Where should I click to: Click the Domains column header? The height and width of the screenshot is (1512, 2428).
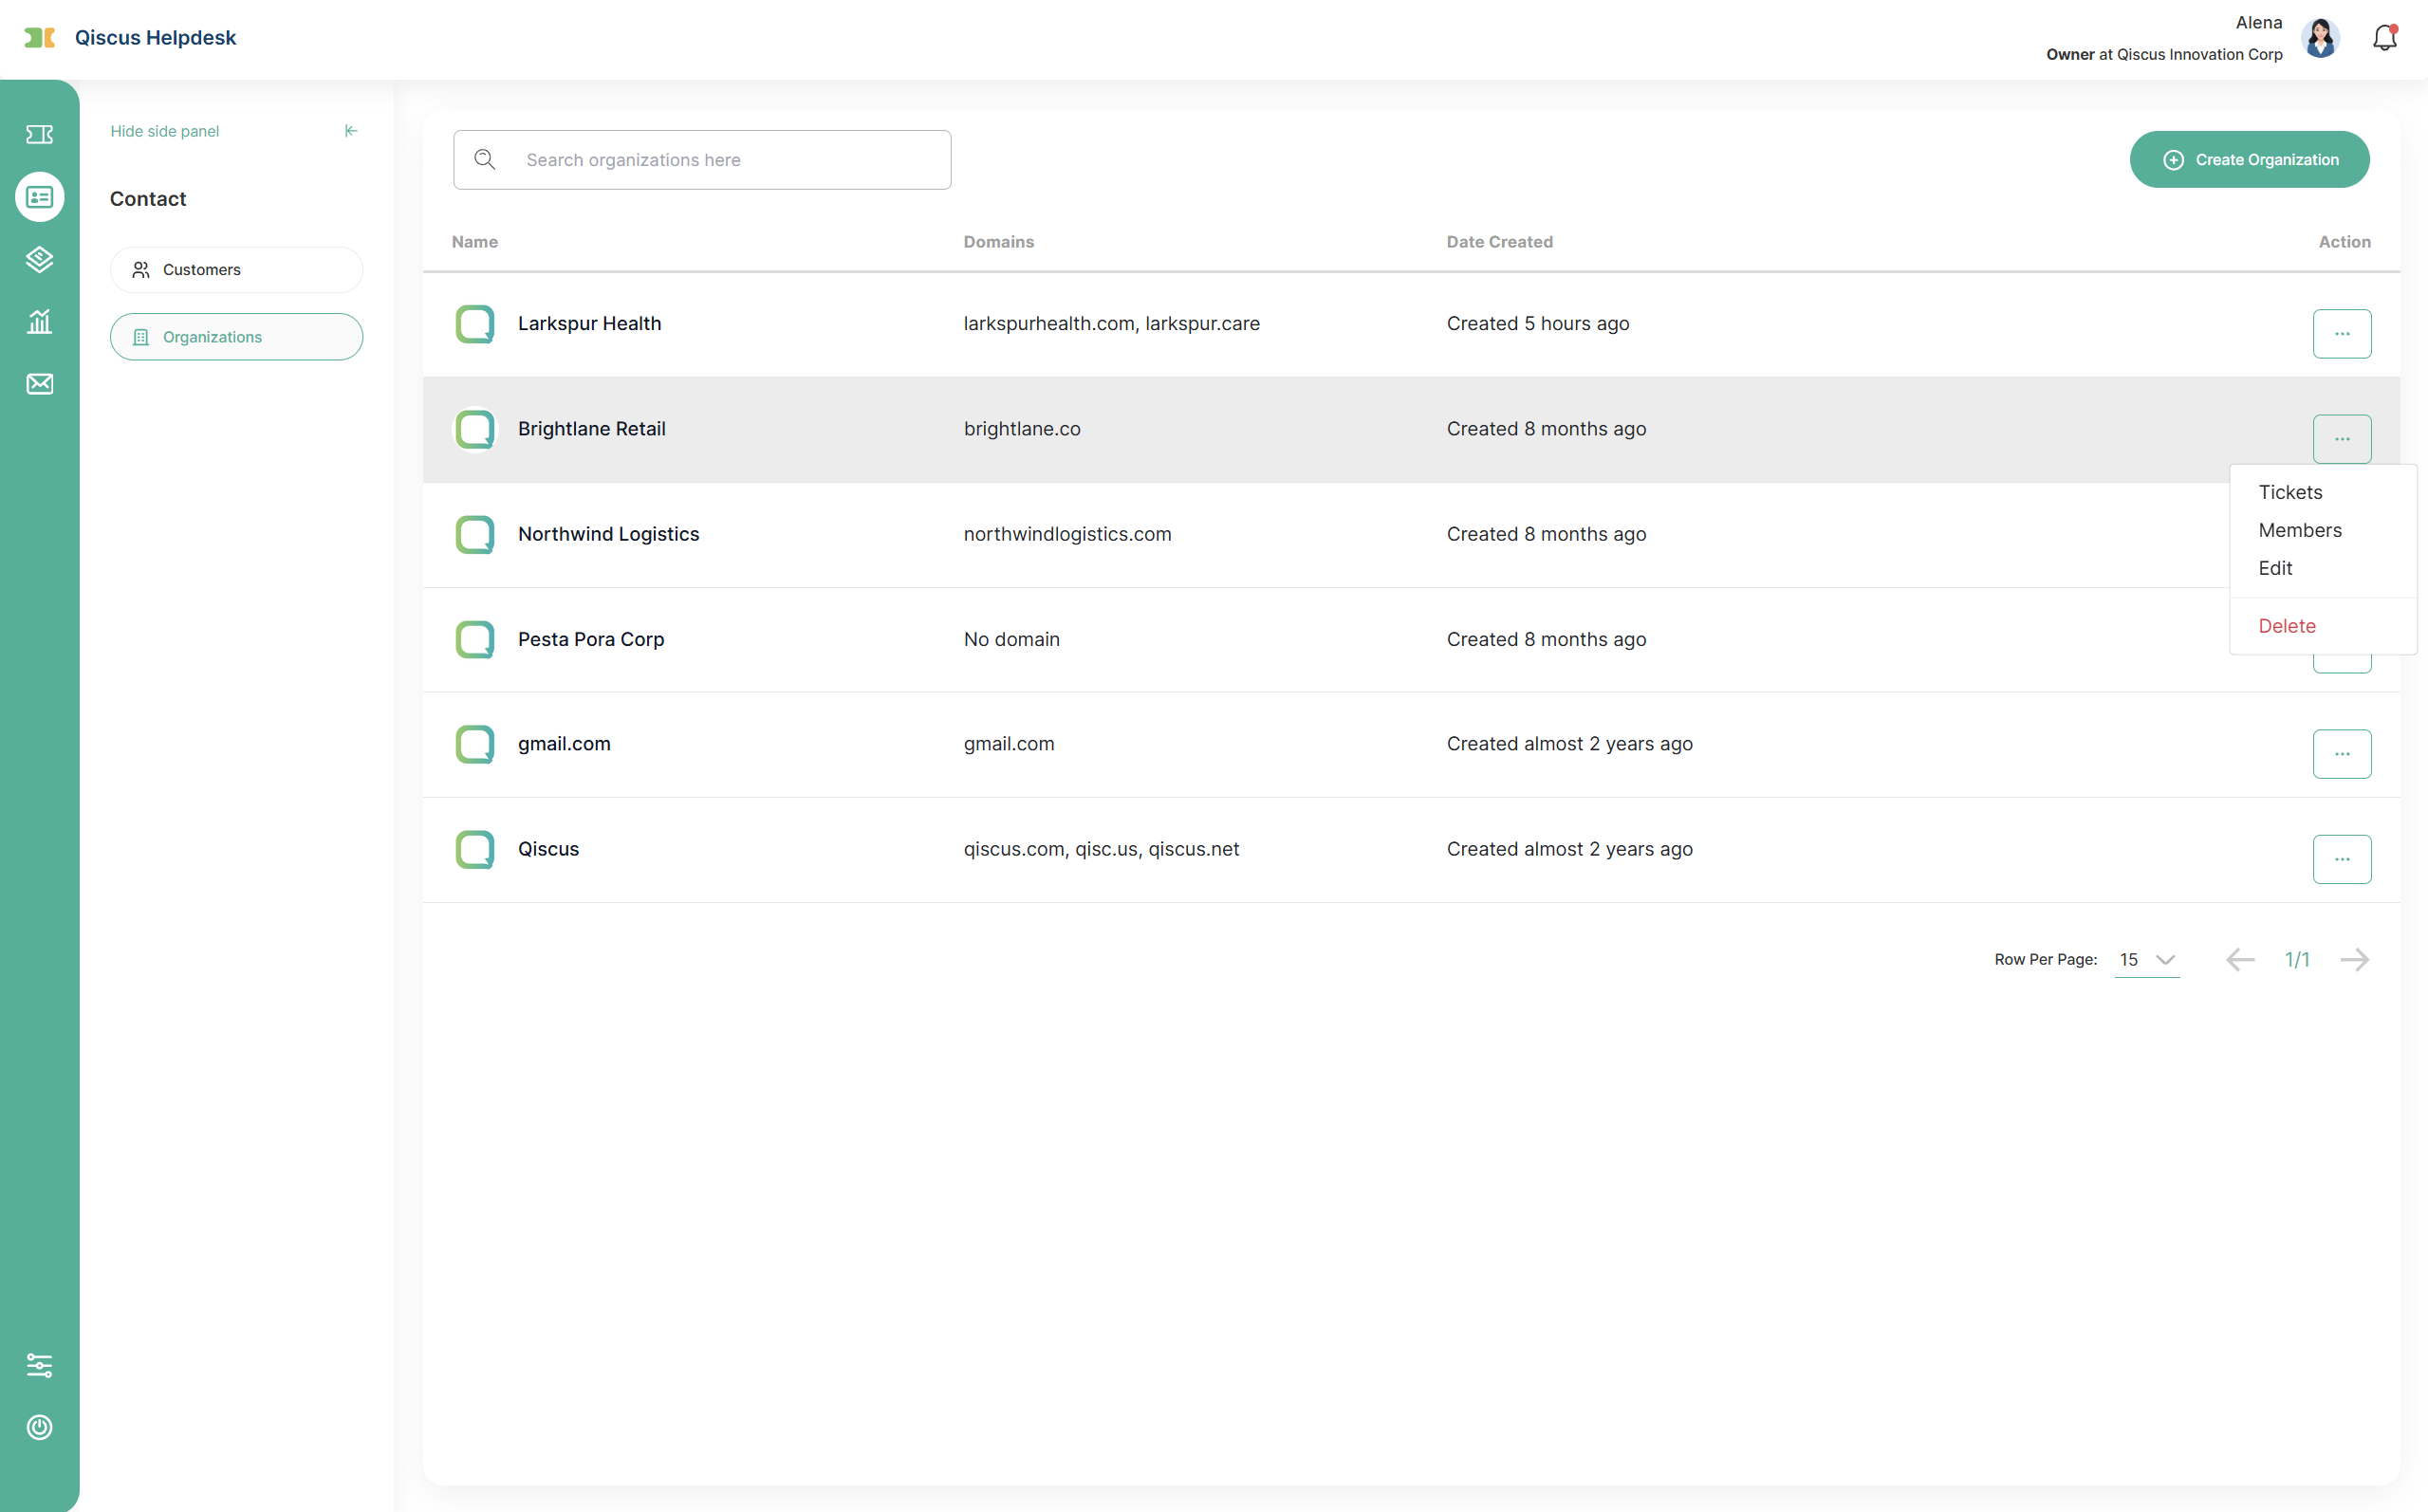[999, 242]
